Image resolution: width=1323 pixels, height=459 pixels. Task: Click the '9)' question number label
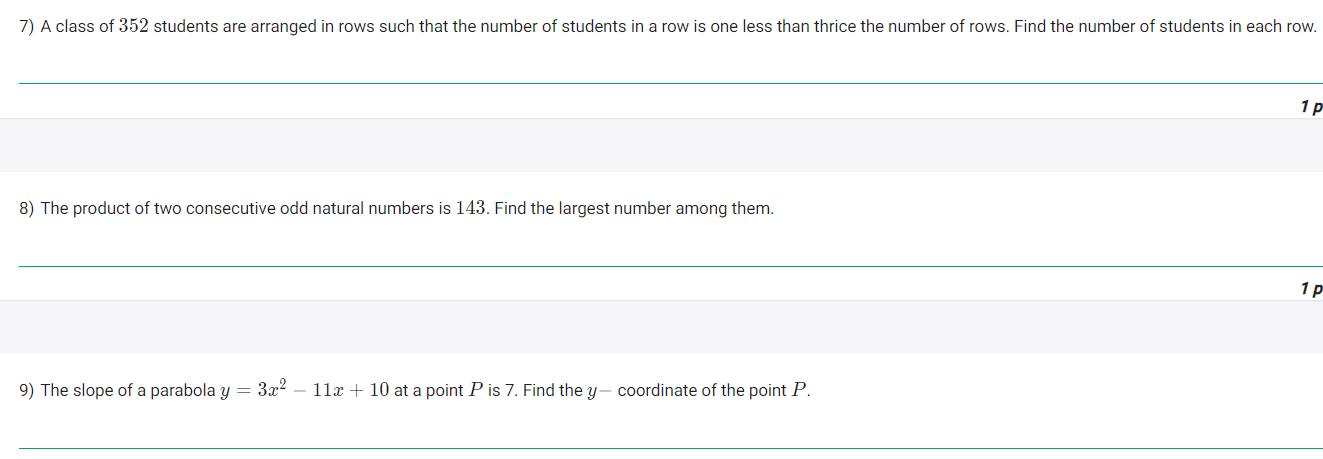28,390
